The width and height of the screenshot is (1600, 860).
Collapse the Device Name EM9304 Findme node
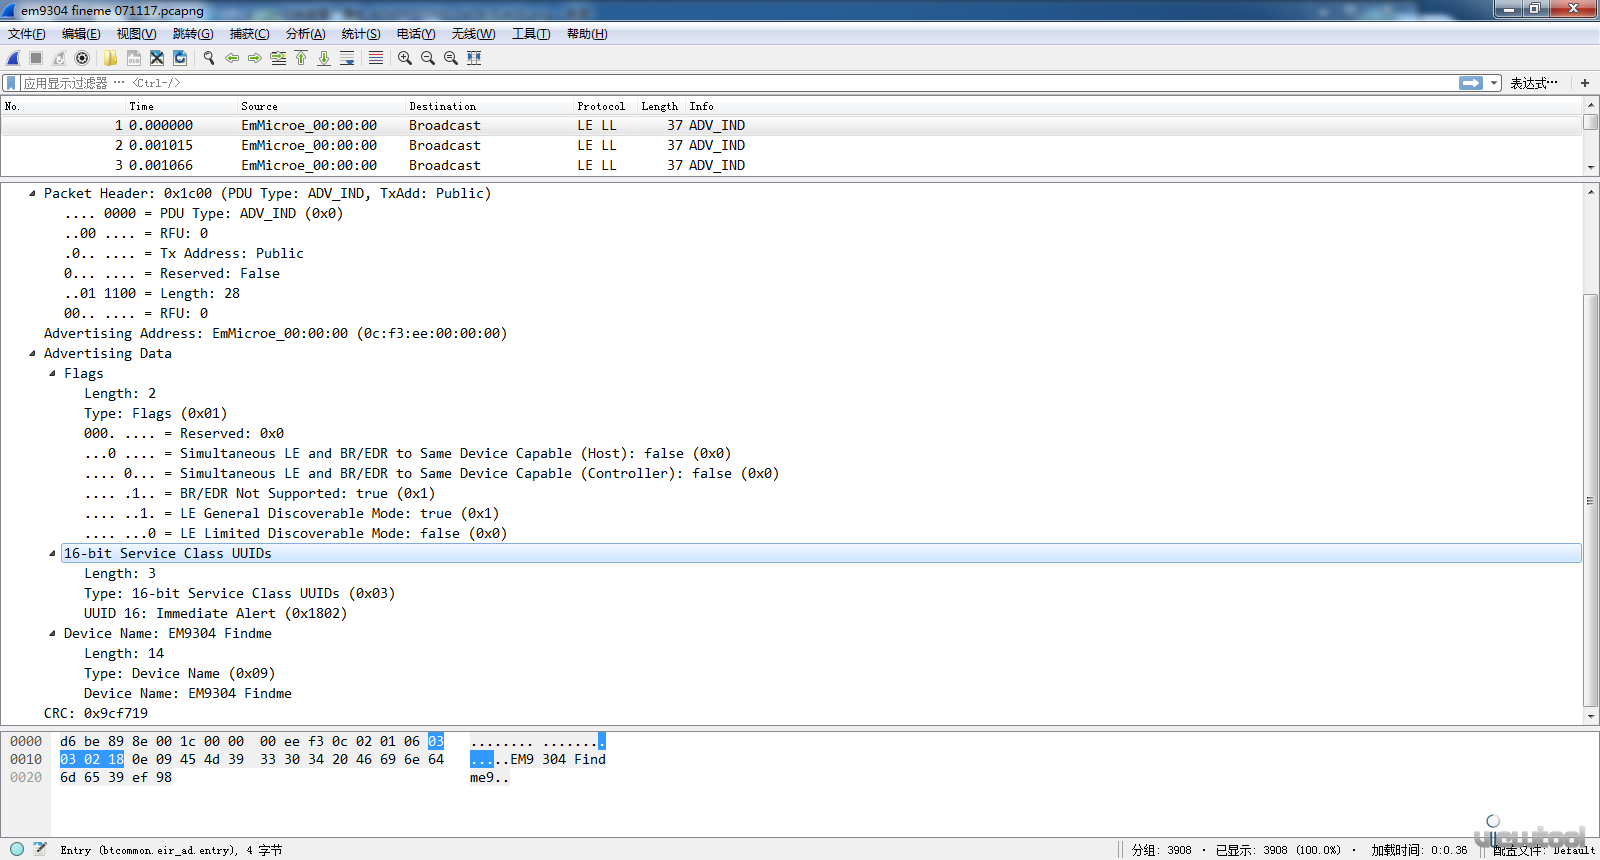[52, 633]
